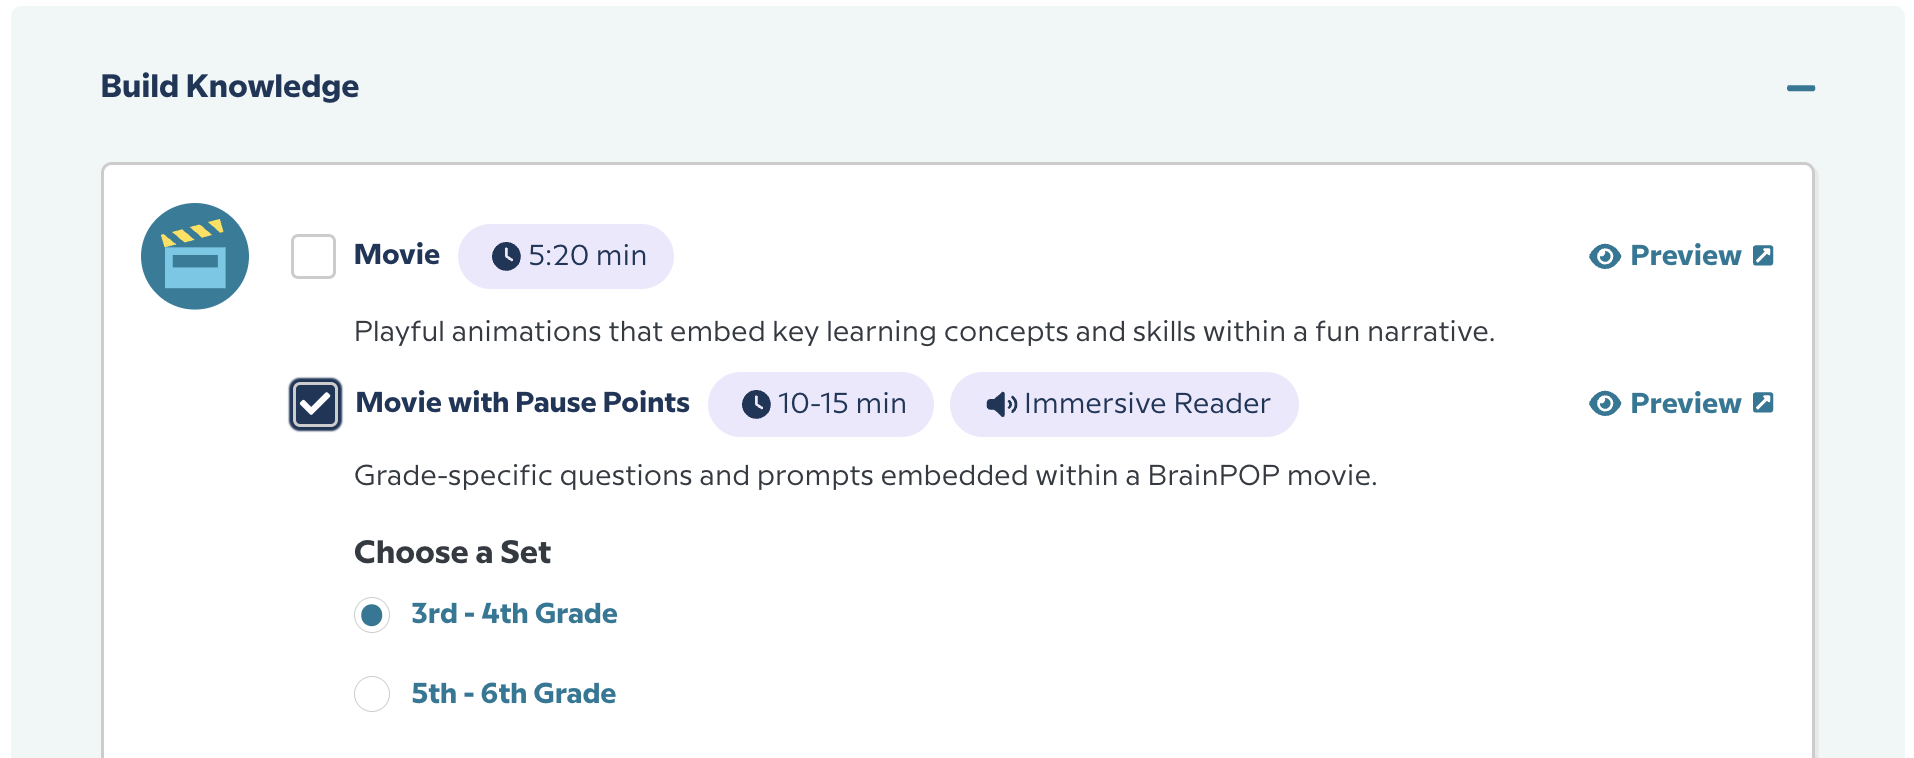
Task: Uncheck Movie with Pause Points
Action: (x=314, y=404)
